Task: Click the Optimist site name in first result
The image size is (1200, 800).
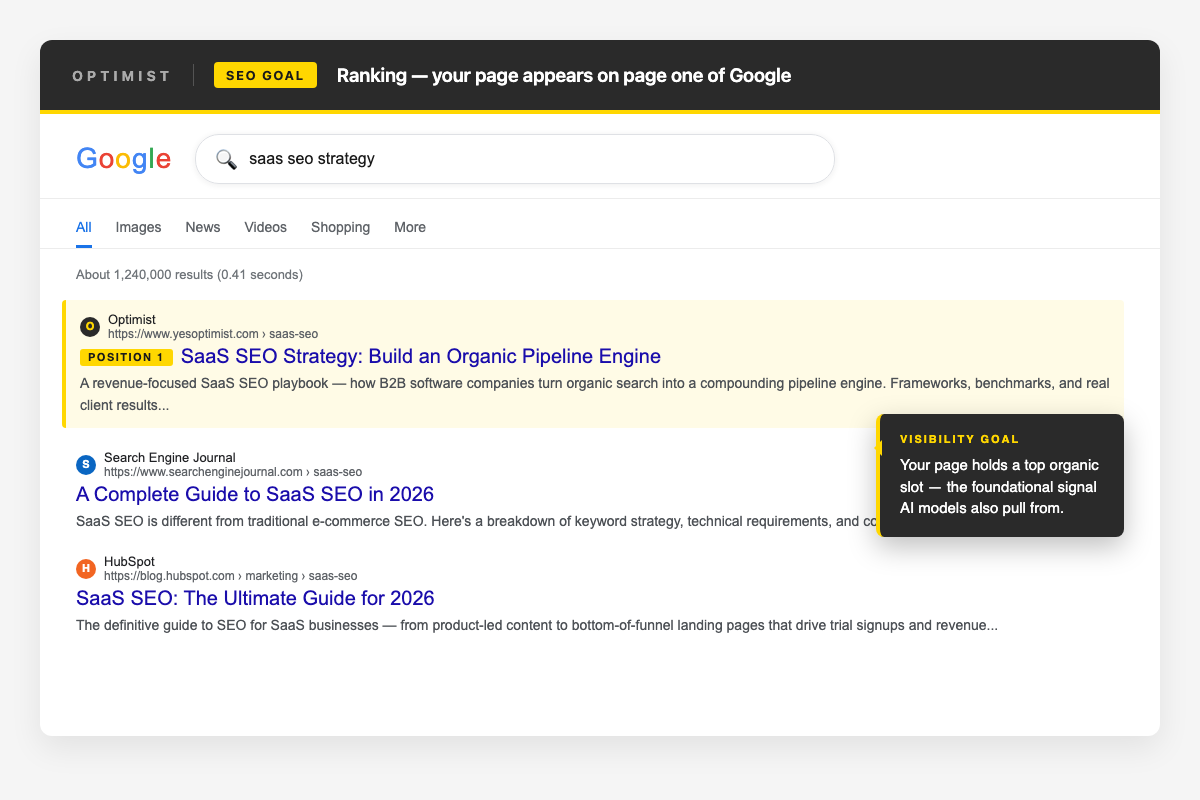Action: [x=132, y=320]
